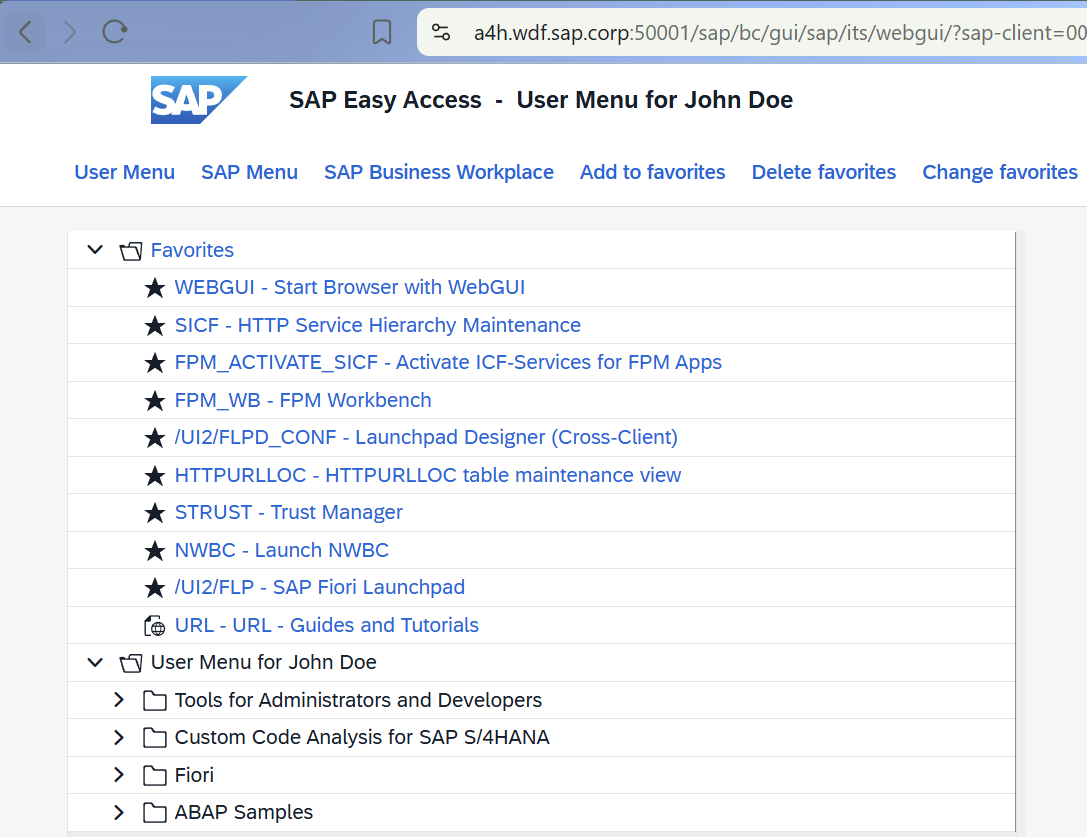Open SICF - HTTP Service Hierarchy Maintenance
The image size is (1087, 837).
[x=378, y=325]
